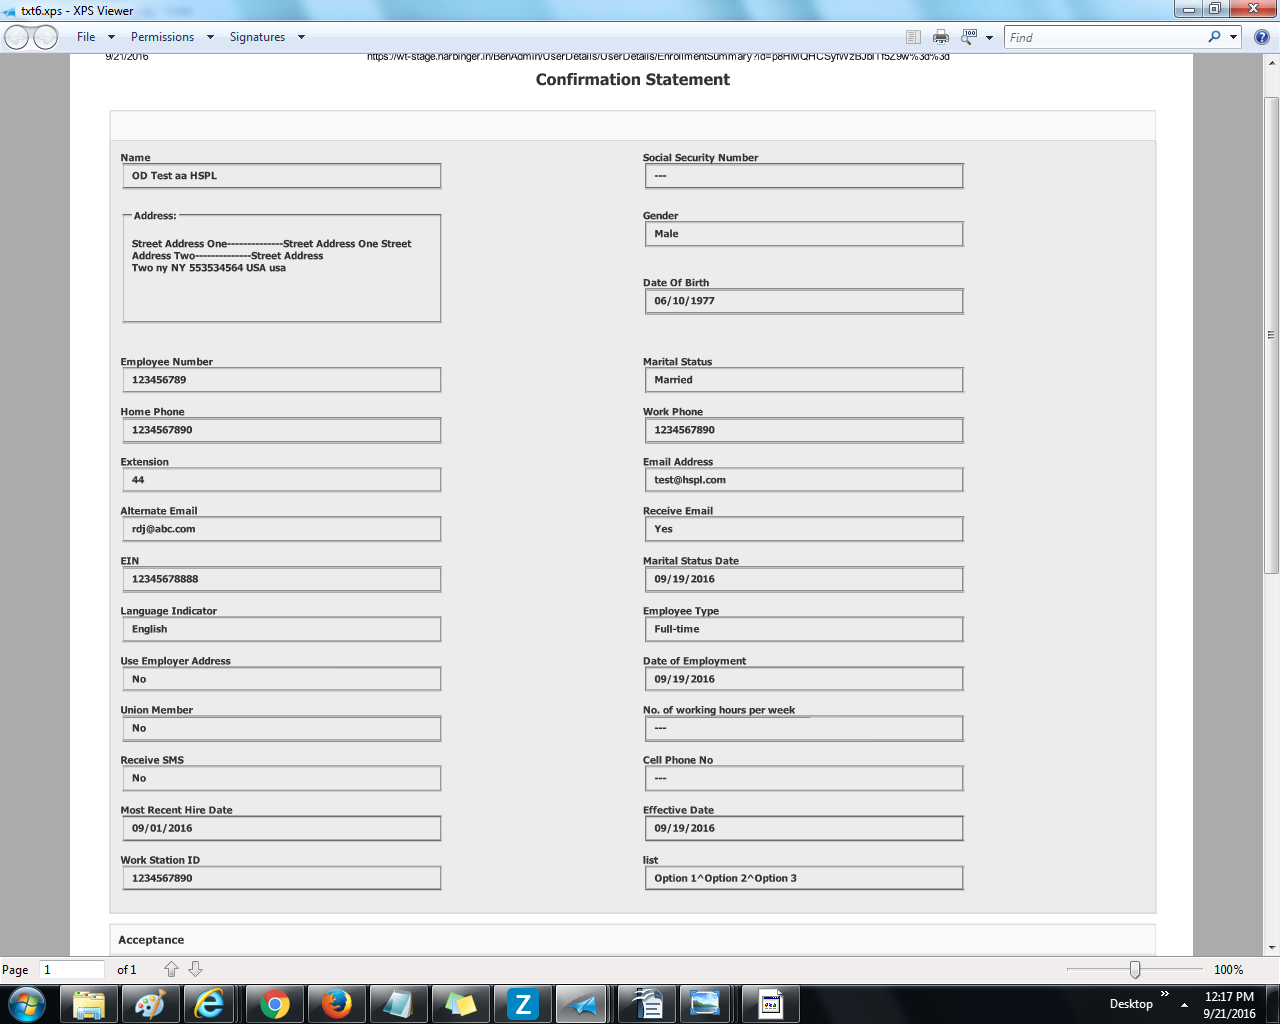Open the last taskbar window icon

[x=770, y=1004]
